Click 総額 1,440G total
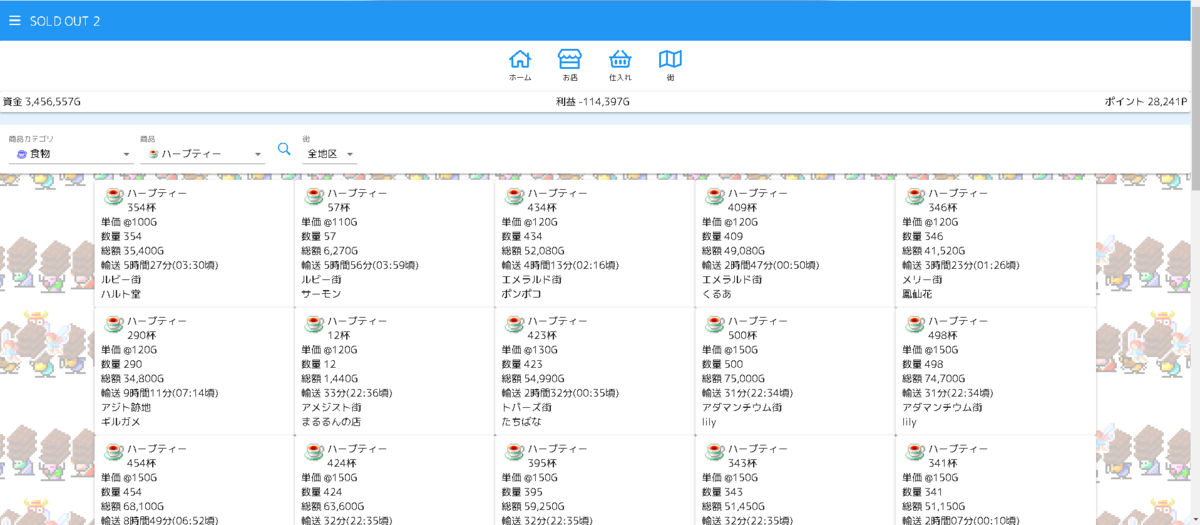This screenshot has height=525, width=1200. tap(330, 379)
